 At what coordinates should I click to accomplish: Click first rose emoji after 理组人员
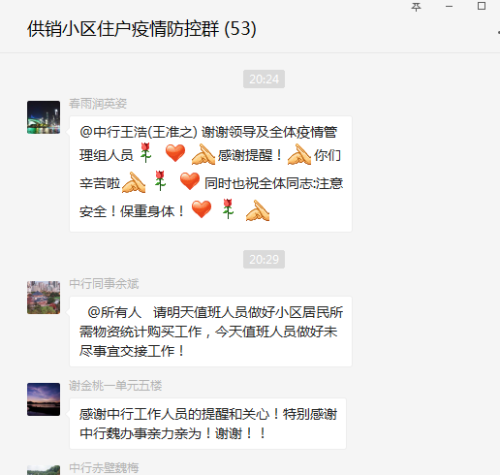point(146,153)
